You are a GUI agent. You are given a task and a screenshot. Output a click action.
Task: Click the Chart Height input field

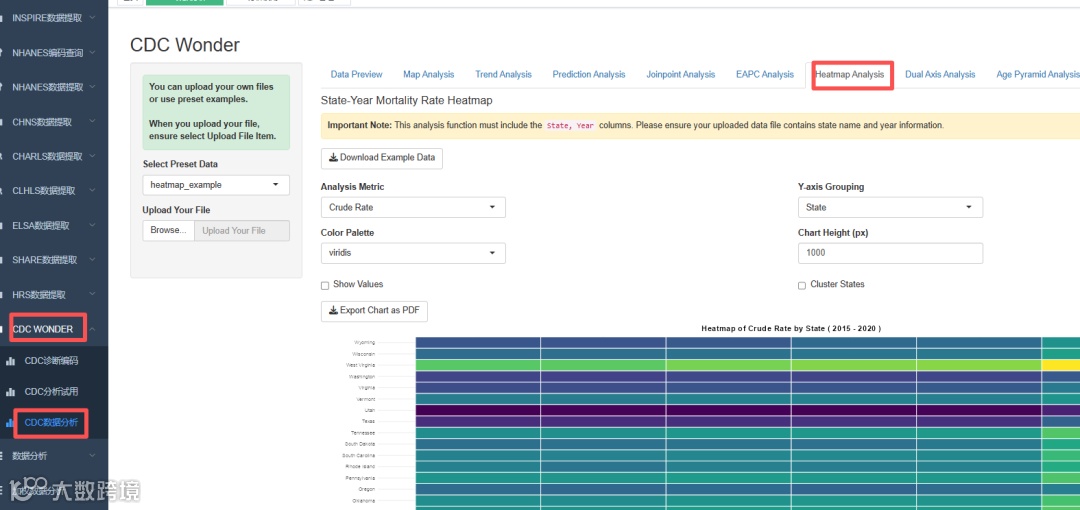click(890, 253)
